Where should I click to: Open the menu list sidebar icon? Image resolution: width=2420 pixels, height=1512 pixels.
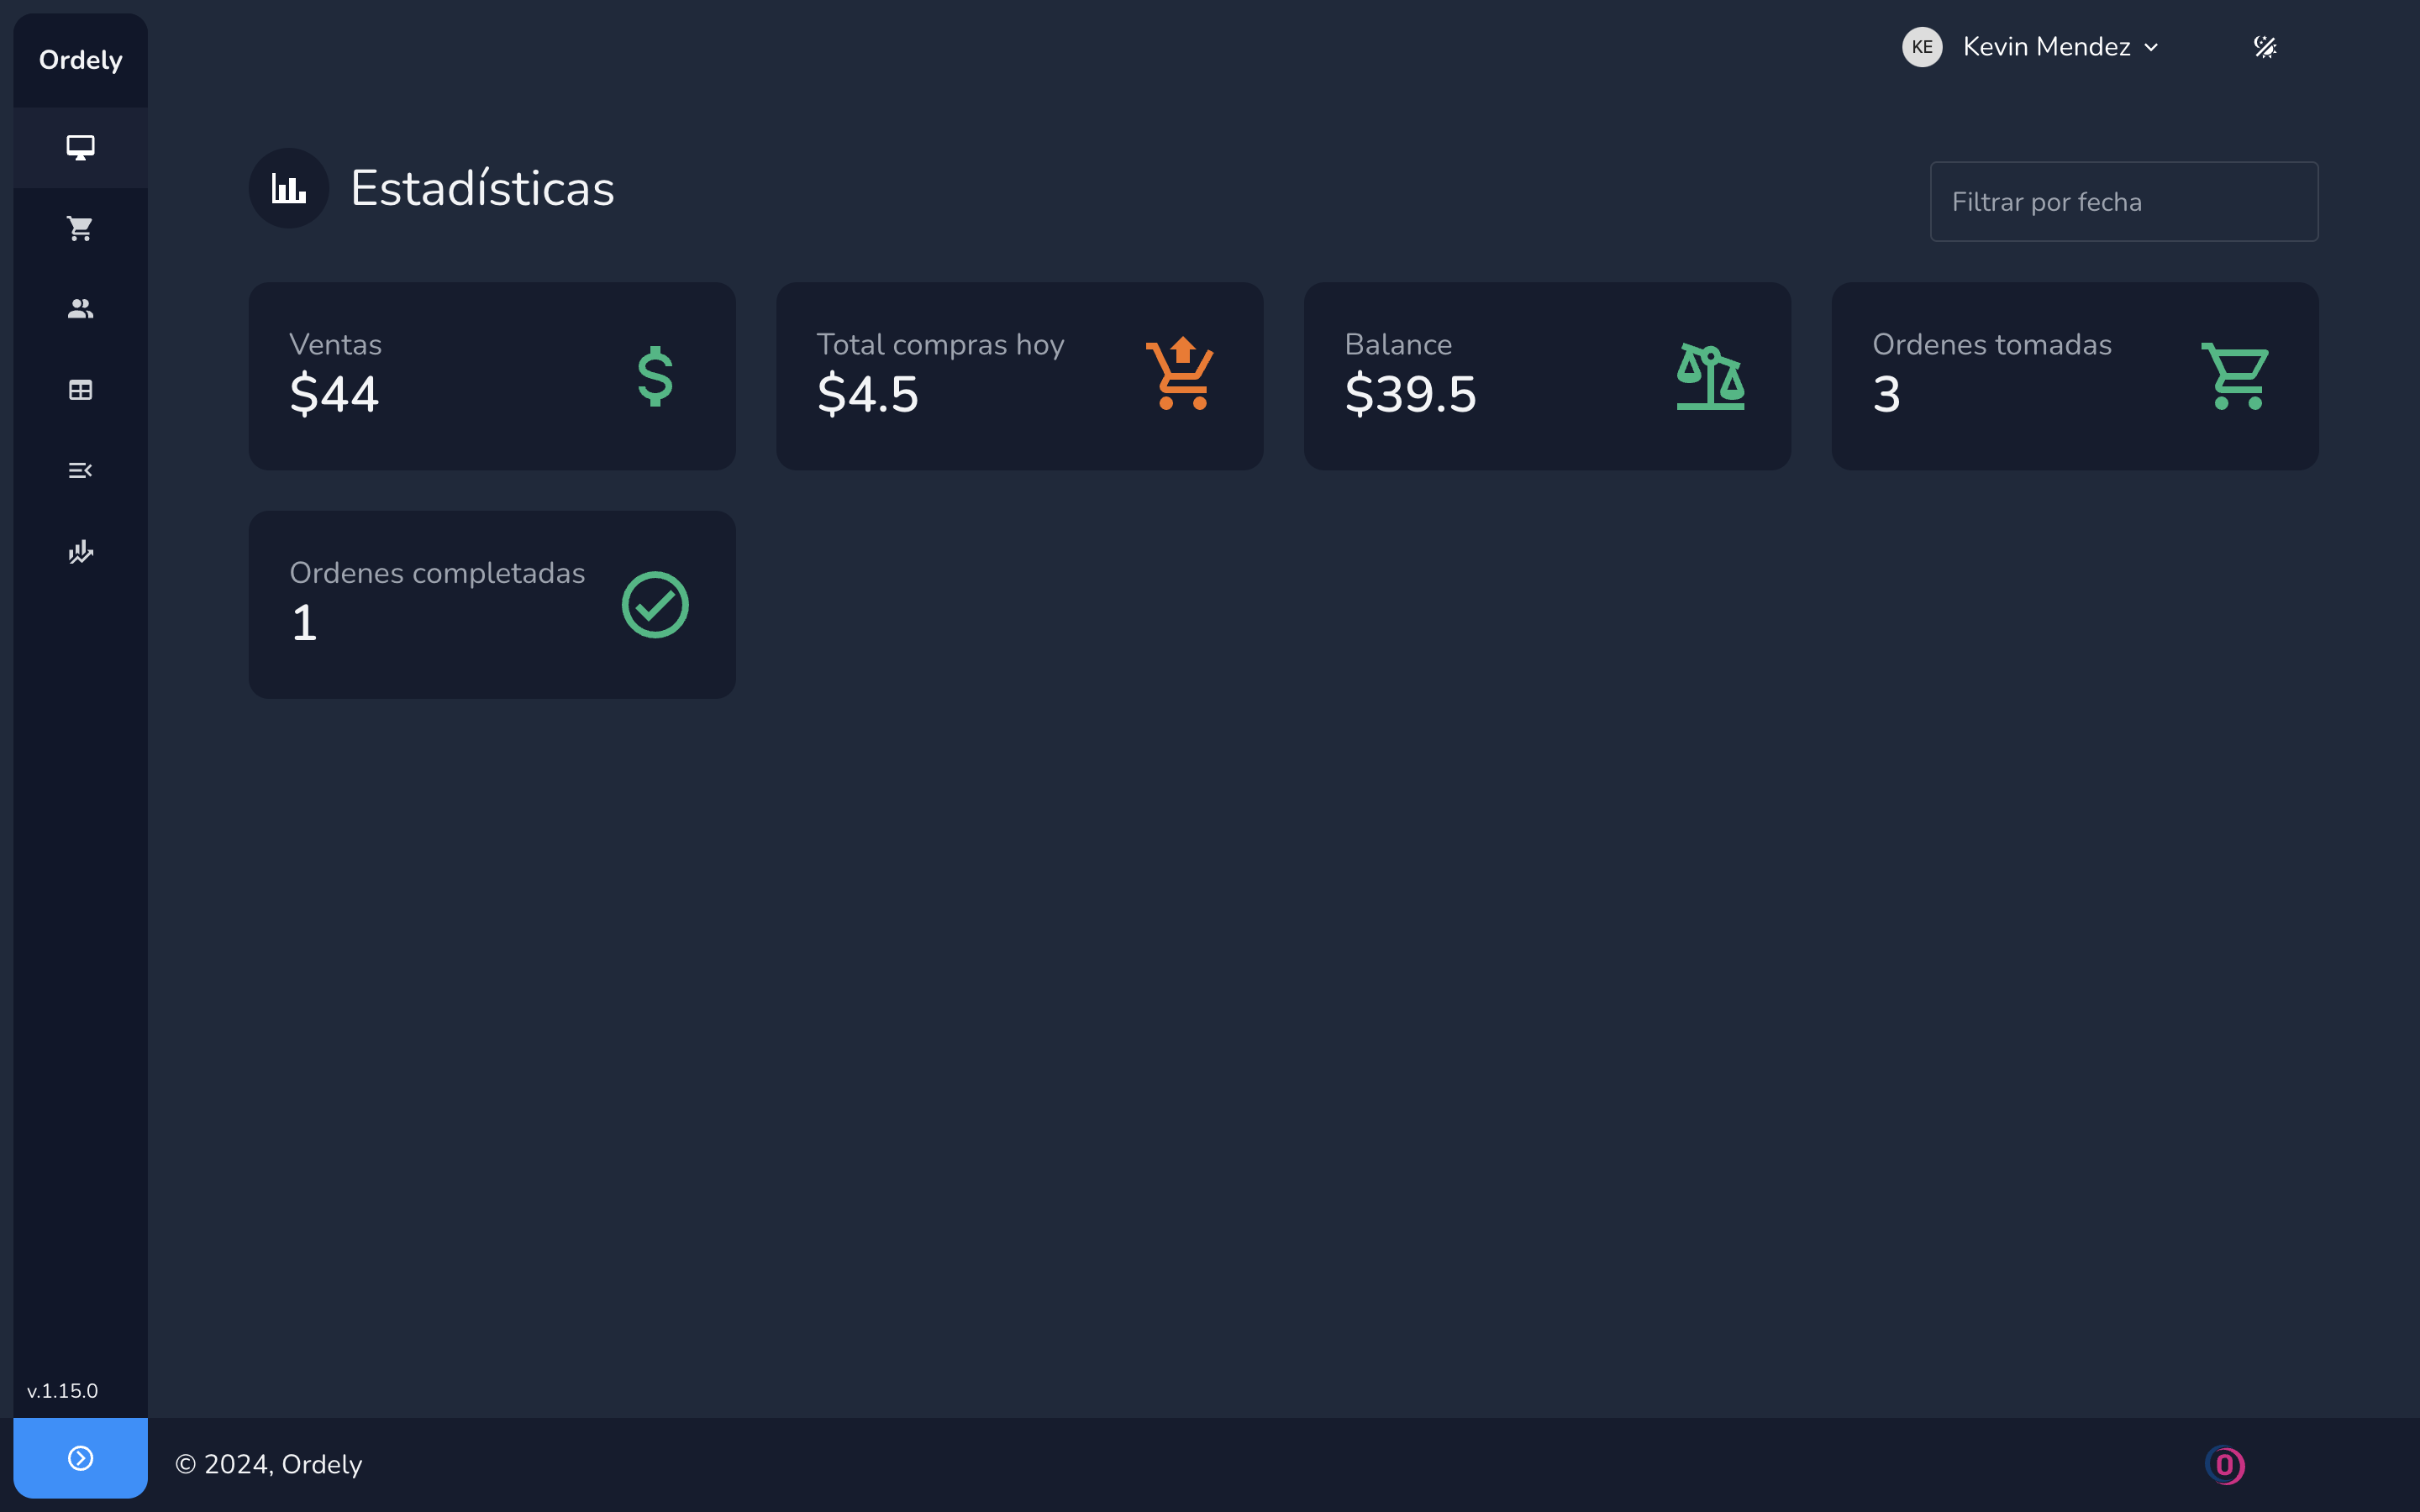tap(80, 470)
